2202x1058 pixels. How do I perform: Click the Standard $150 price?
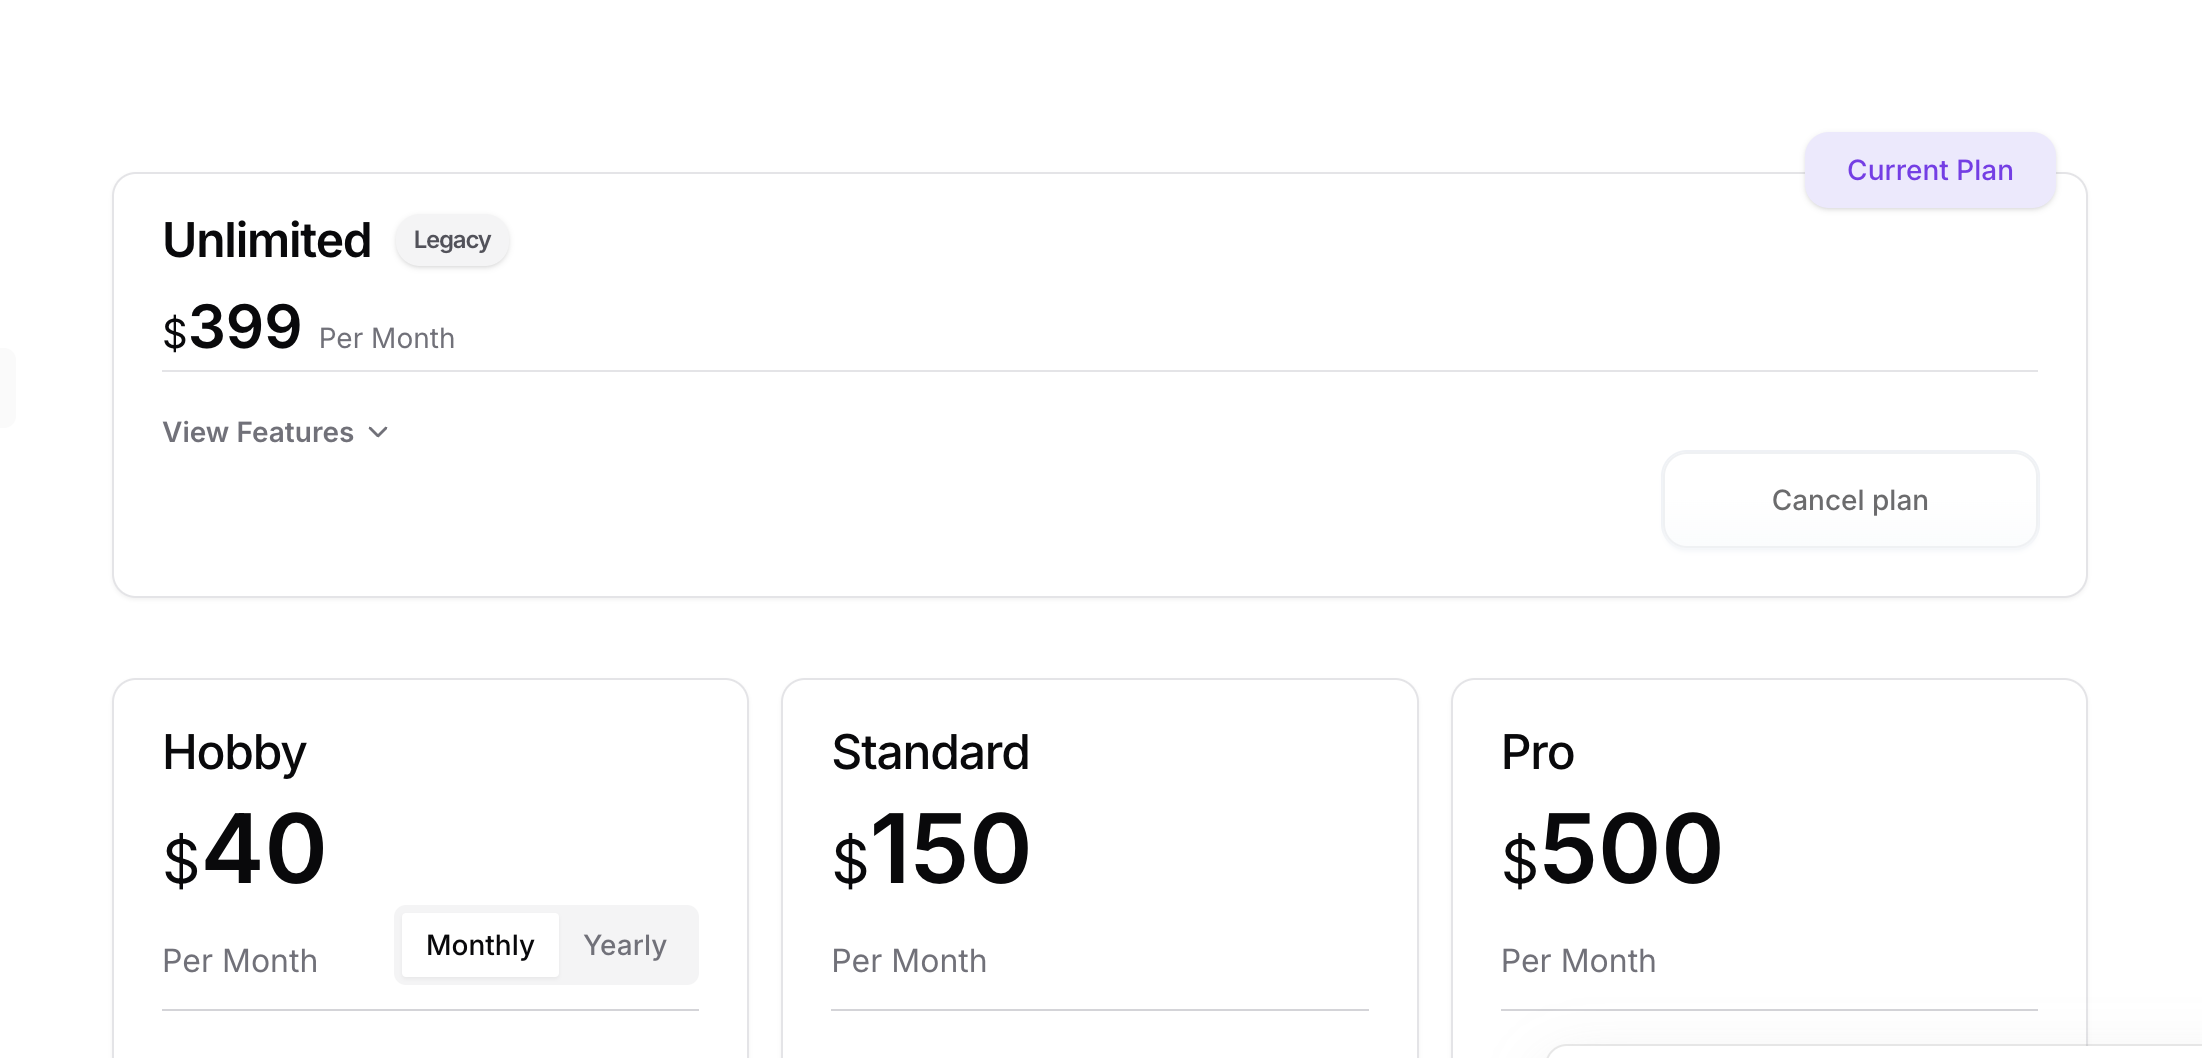[931, 850]
